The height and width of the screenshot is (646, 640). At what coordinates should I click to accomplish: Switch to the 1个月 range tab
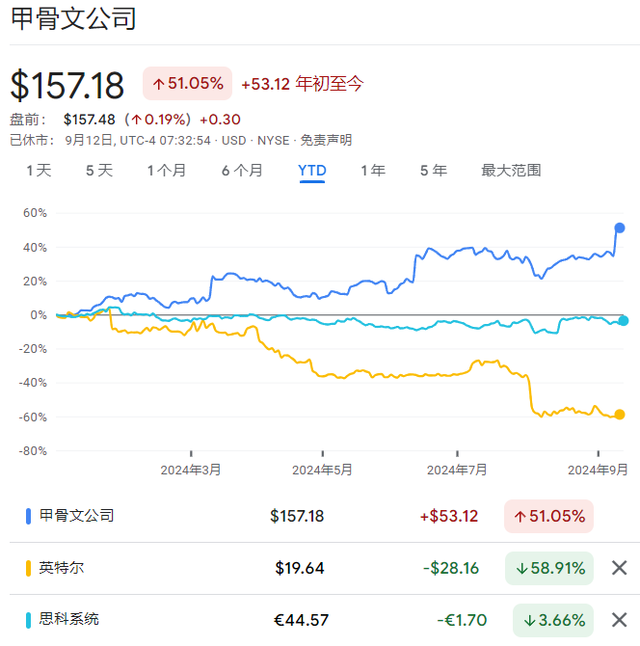coord(166,170)
